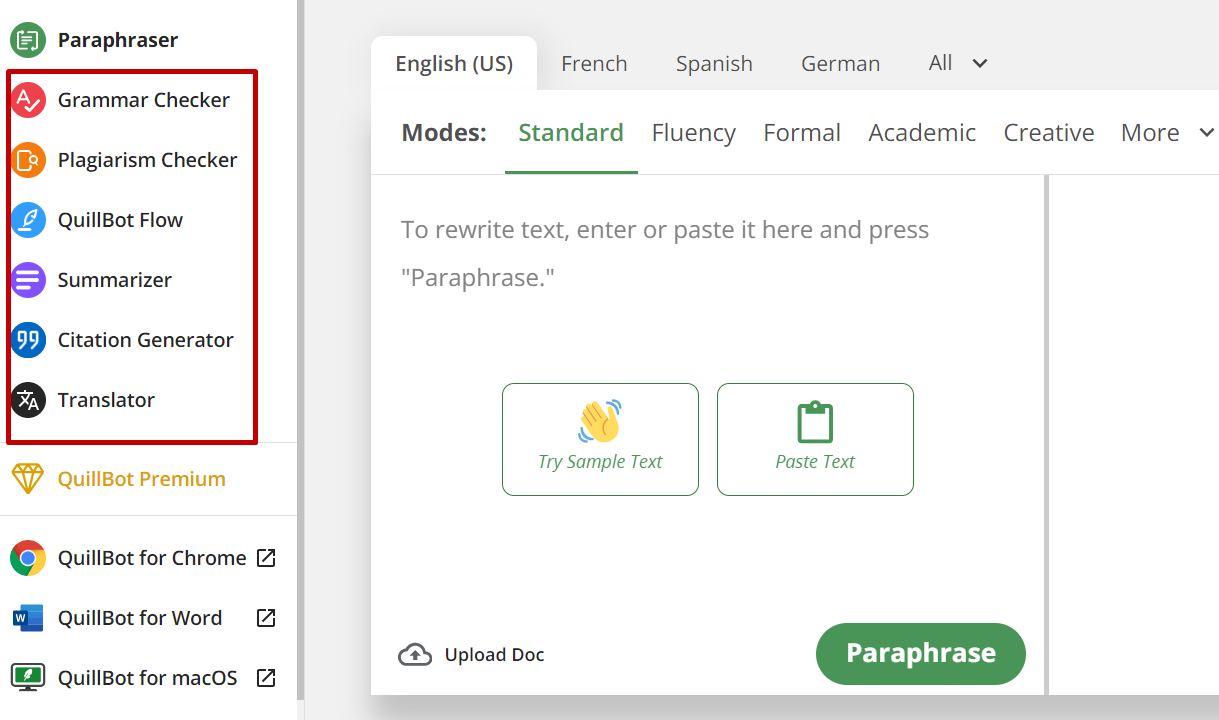Click the QuillBot Premium diamond icon

(x=28, y=479)
